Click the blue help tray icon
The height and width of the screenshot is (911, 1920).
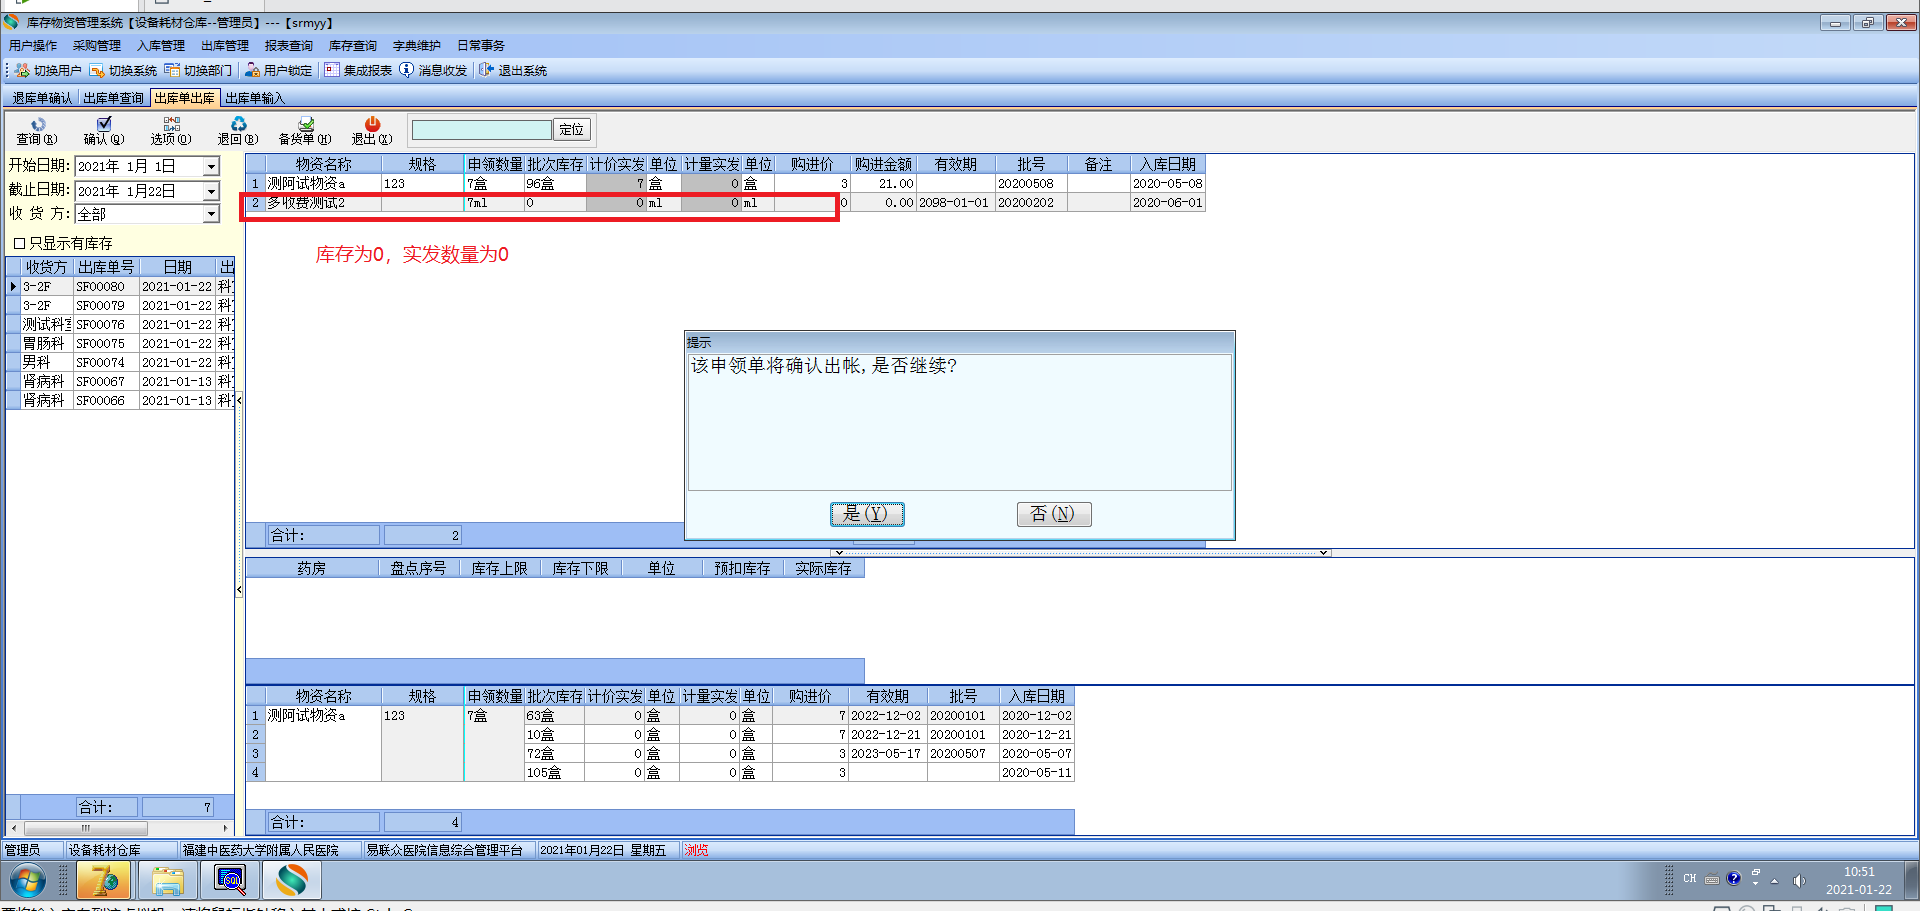point(1734,879)
